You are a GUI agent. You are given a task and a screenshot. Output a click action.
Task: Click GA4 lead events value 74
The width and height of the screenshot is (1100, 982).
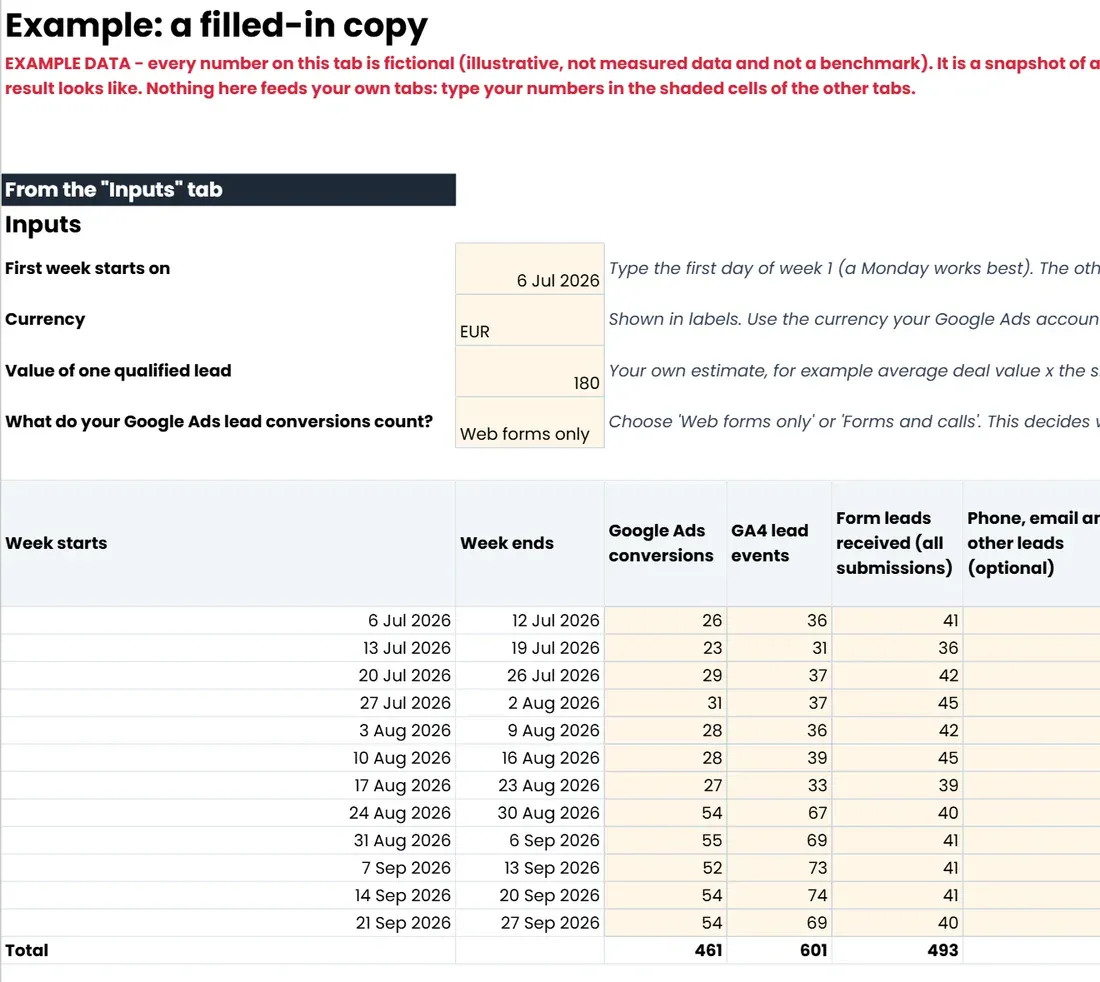pos(779,896)
